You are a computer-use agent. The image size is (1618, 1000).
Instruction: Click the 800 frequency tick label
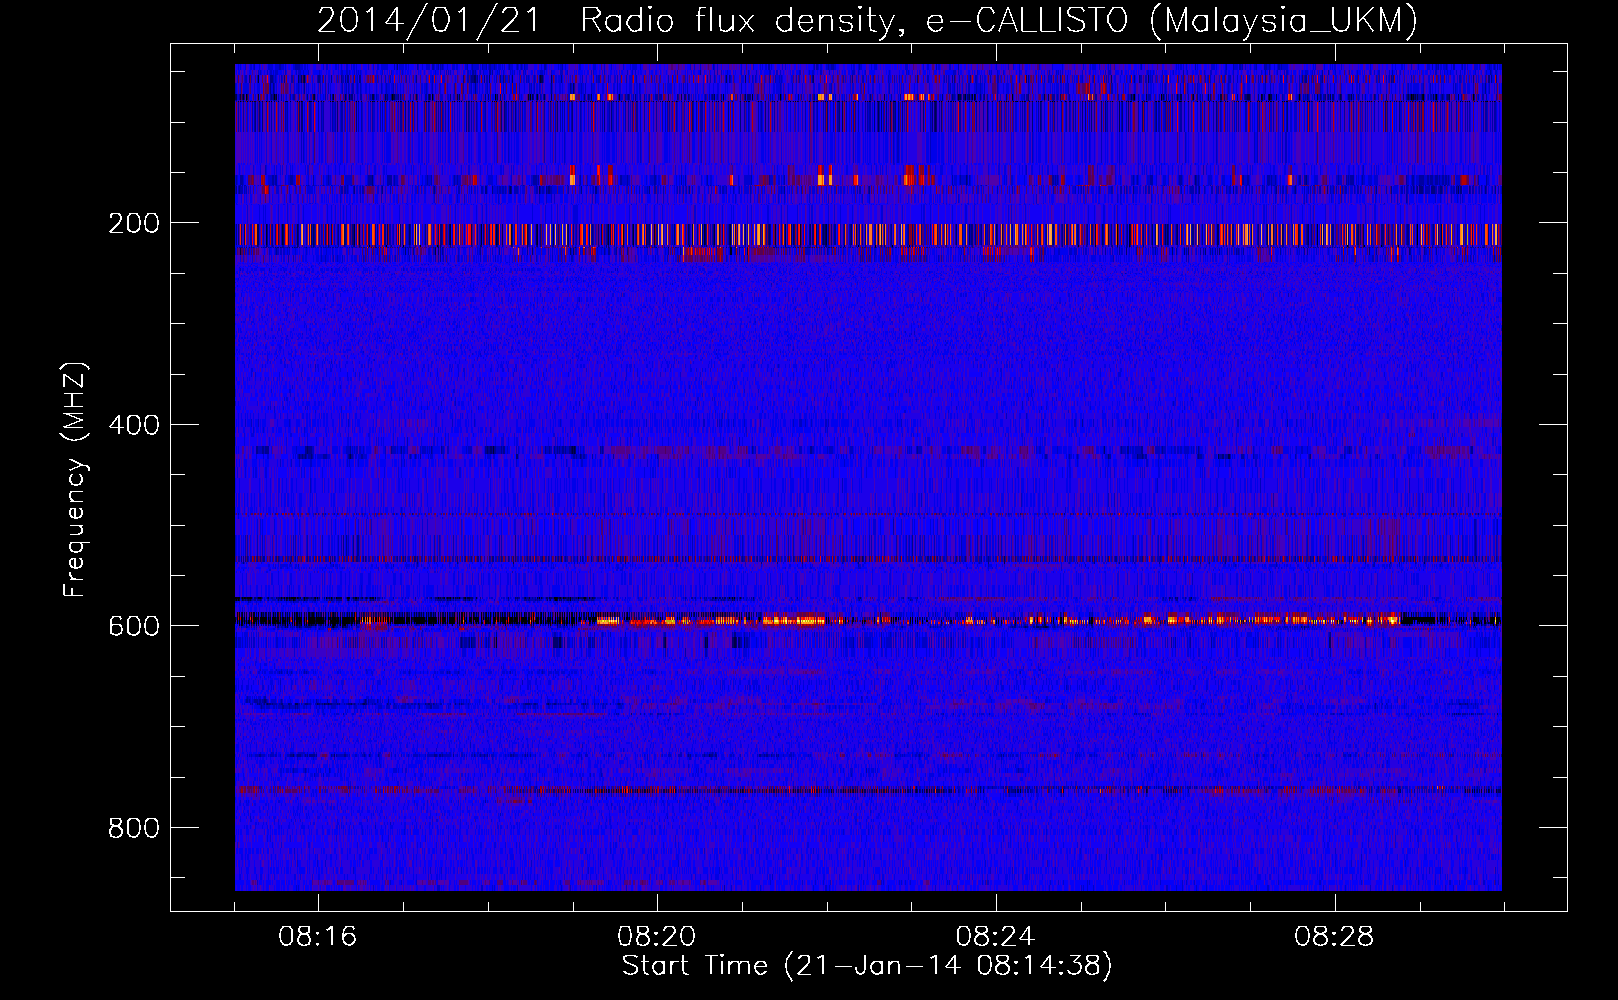click(x=134, y=828)
